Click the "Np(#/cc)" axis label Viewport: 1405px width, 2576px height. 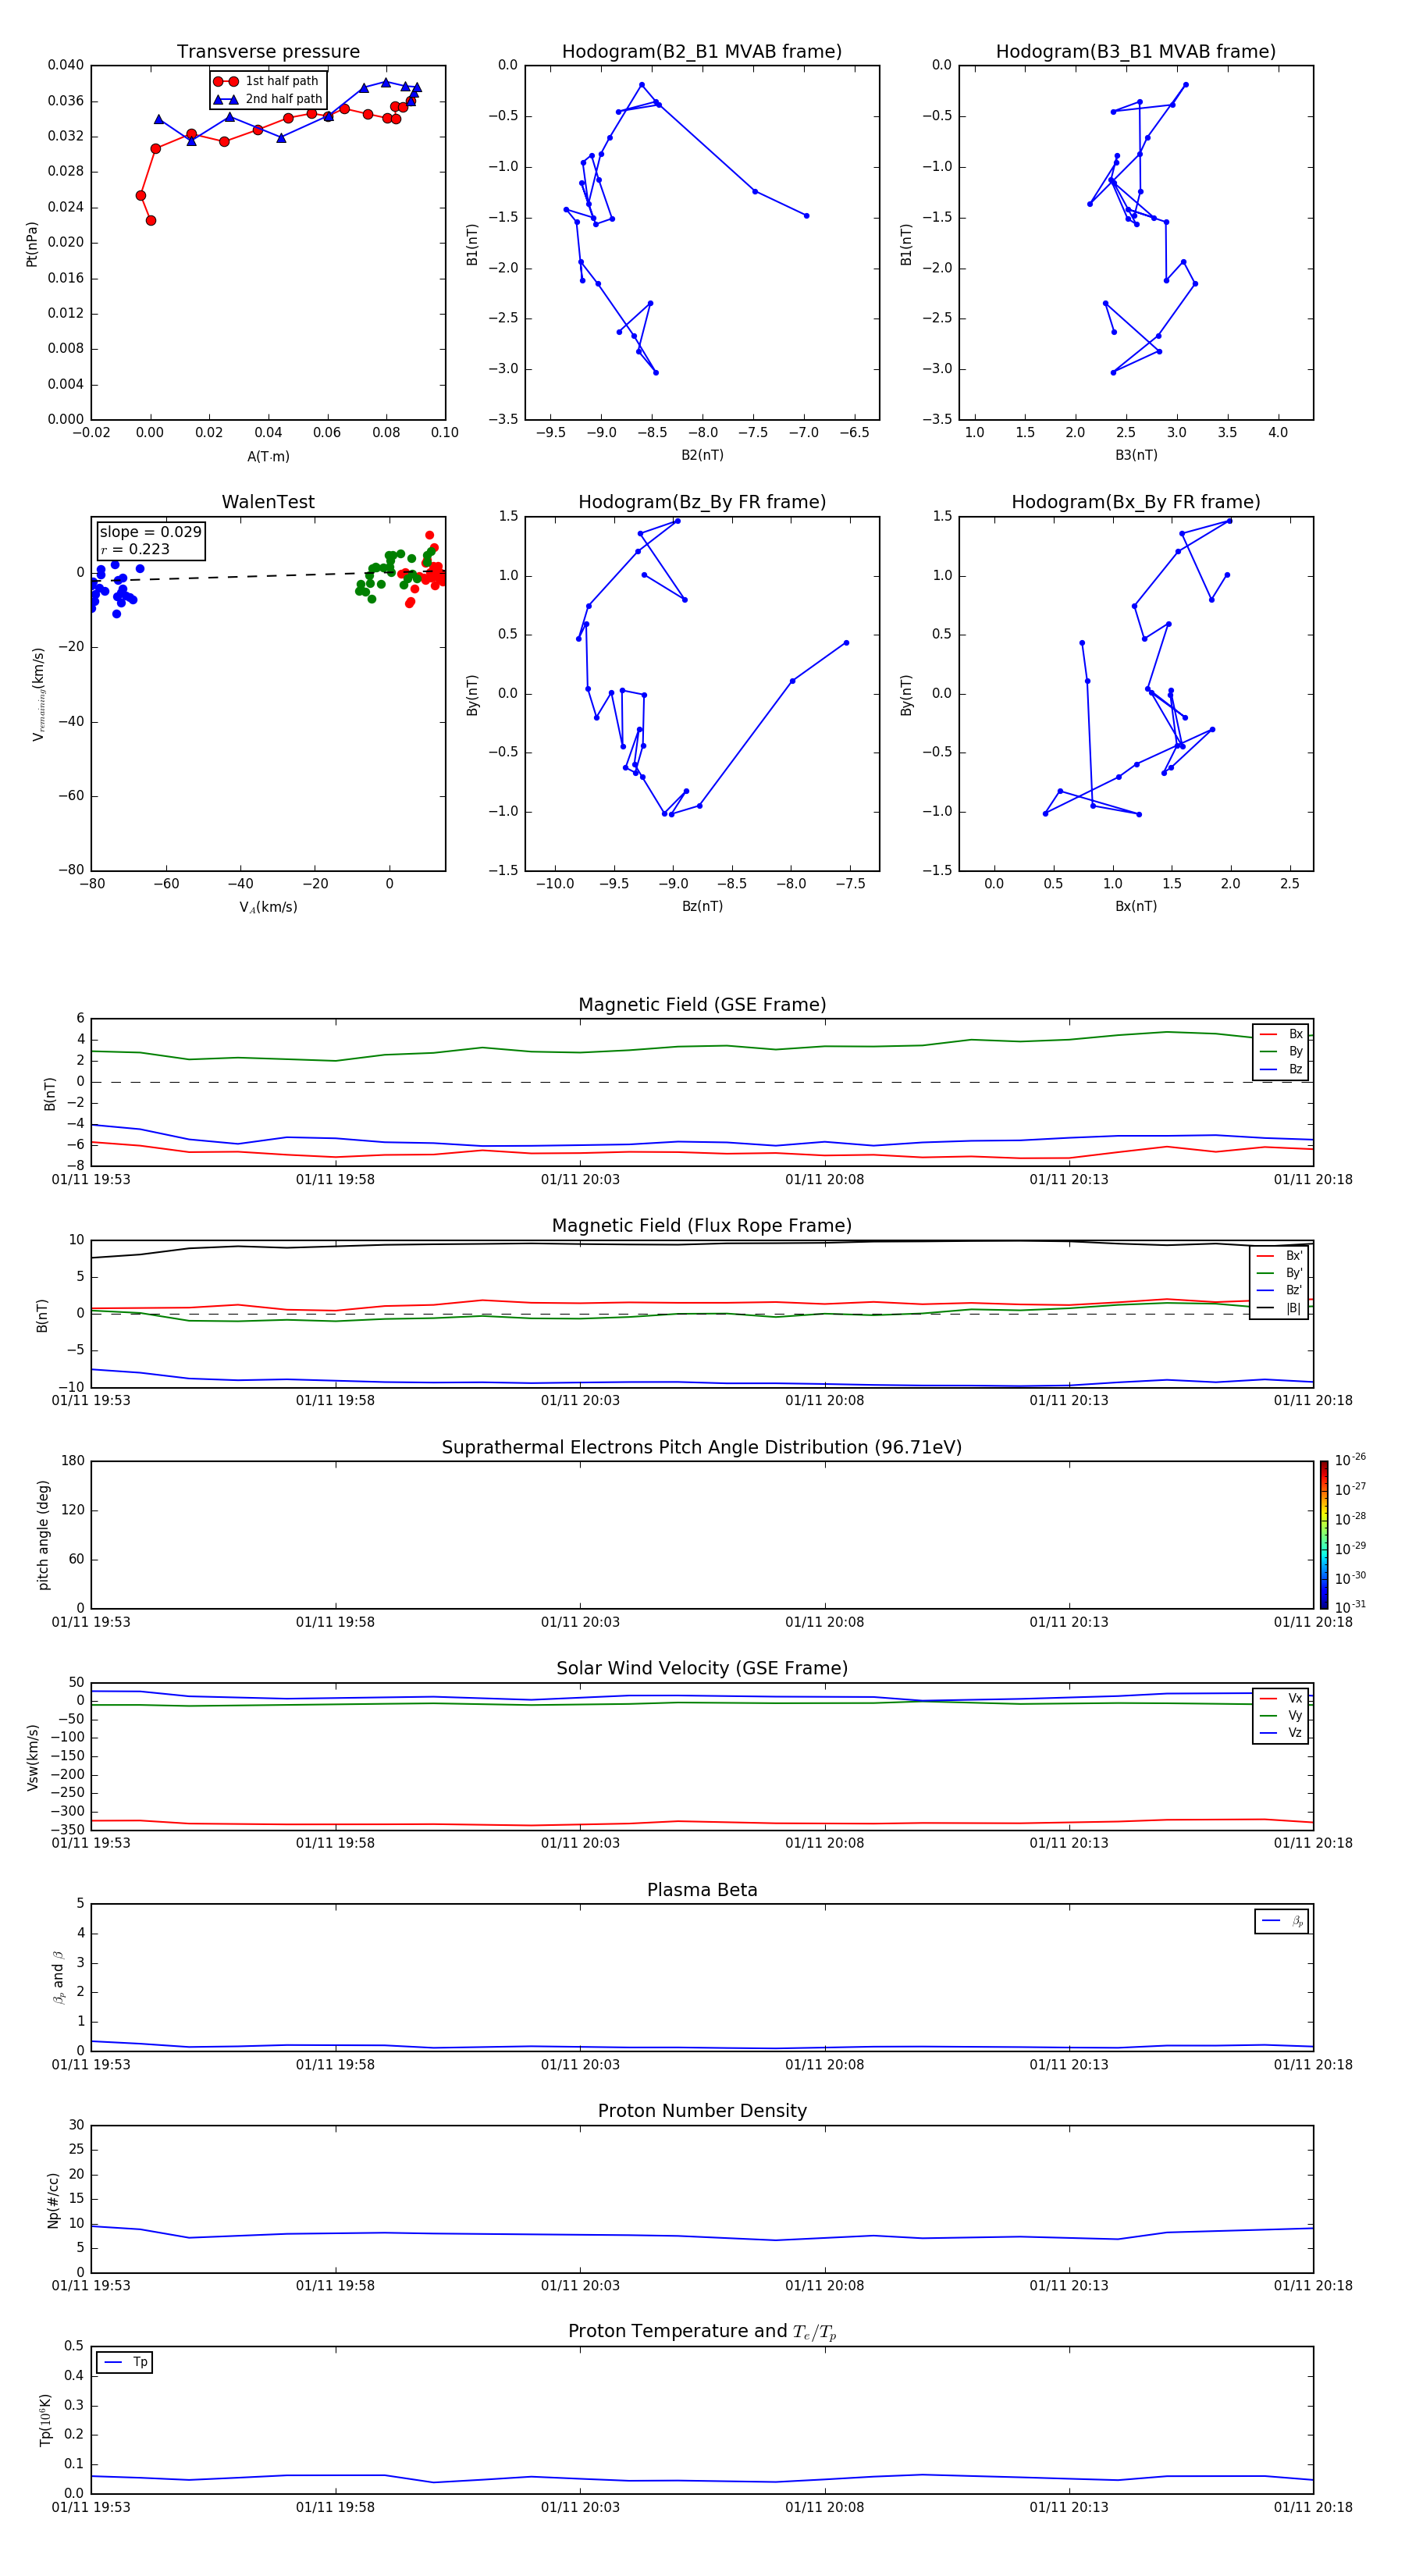[54, 2200]
